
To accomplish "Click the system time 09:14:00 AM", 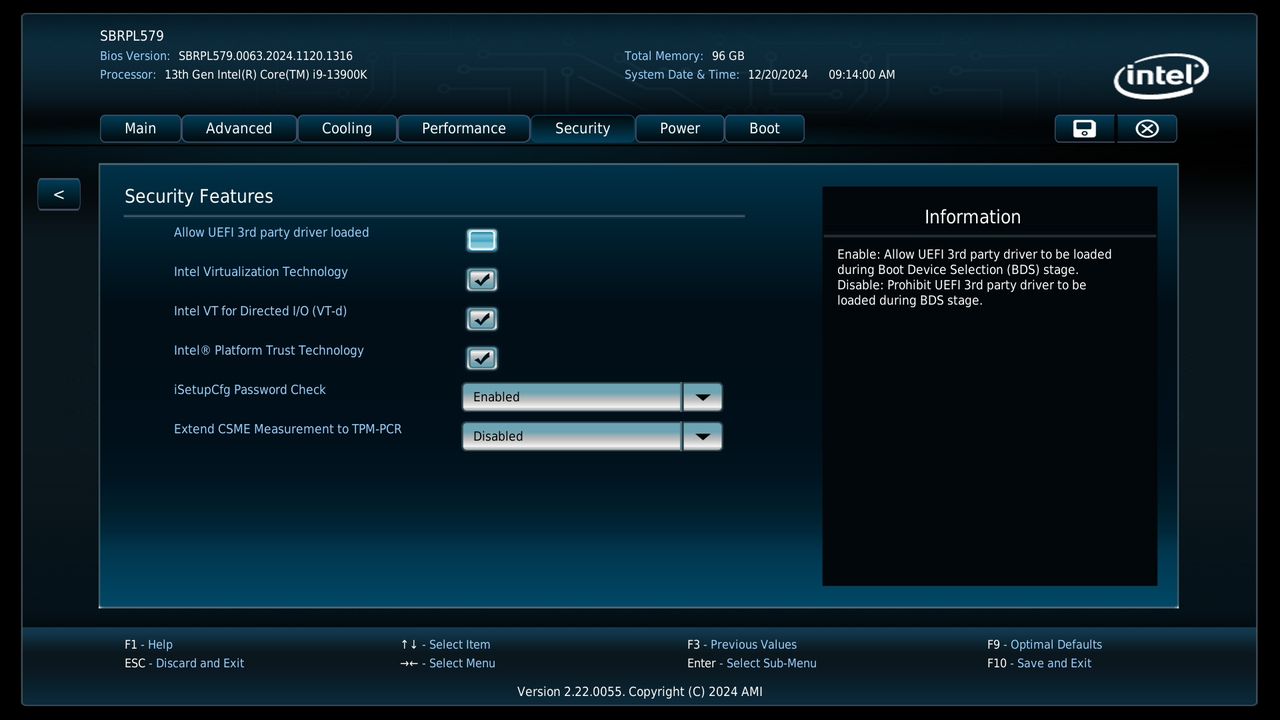I will pyautogui.click(x=862, y=75).
